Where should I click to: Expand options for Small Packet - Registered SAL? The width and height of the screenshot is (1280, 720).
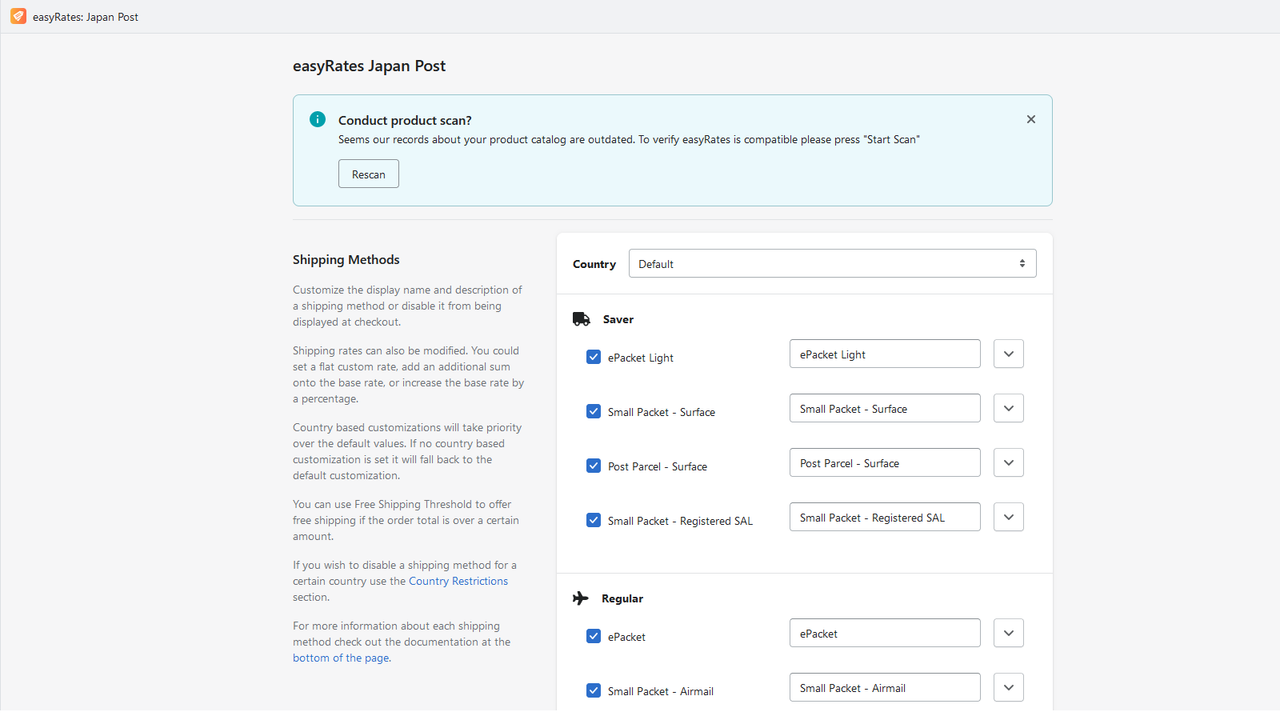[1008, 517]
